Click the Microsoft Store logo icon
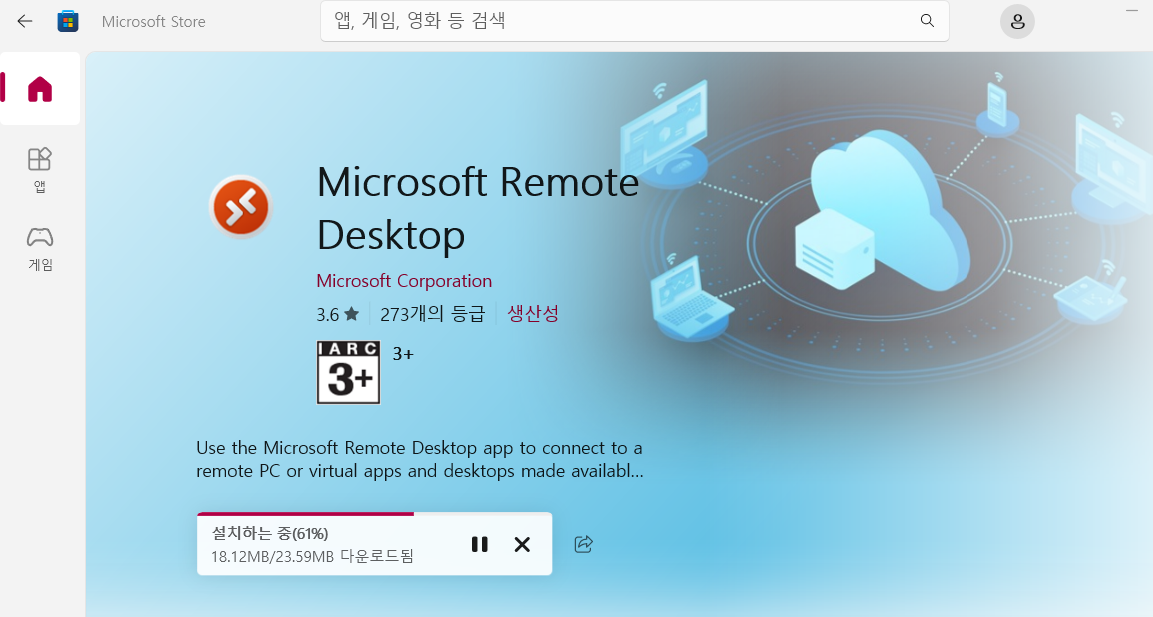This screenshot has height=617, width=1153. 68,21
